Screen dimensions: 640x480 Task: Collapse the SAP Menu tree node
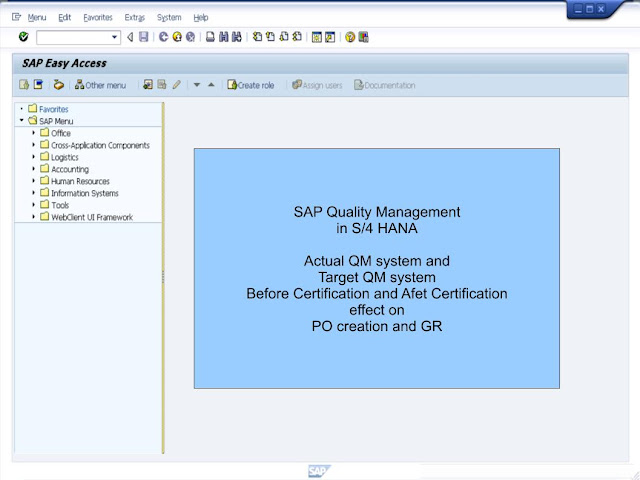pyautogui.click(x=22, y=120)
